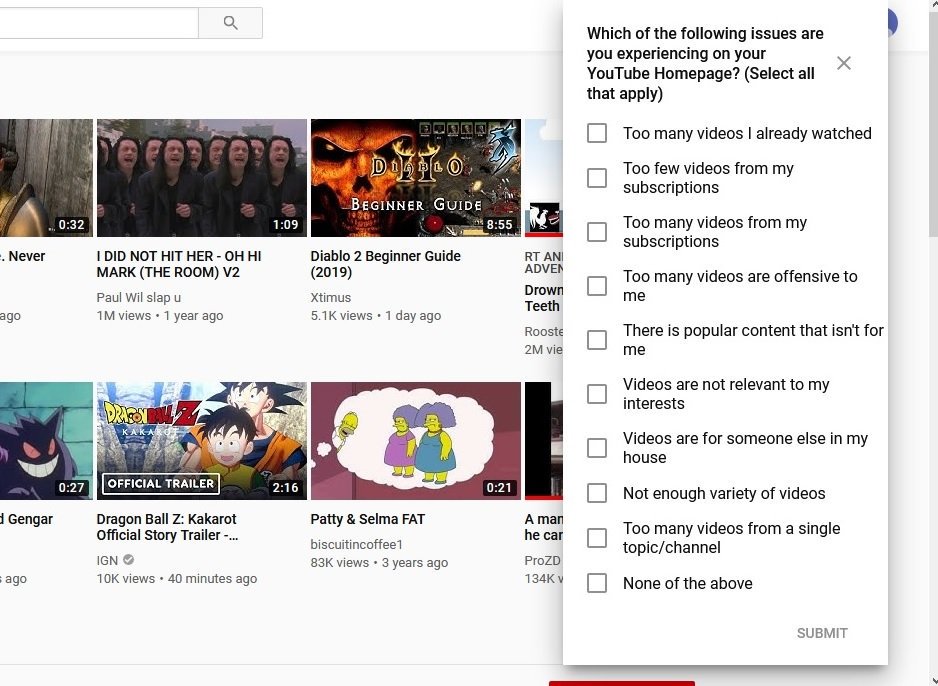The image size is (938, 686).
Task: Click the '2:16' duration badge
Action: pyautogui.click(x=285, y=487)
